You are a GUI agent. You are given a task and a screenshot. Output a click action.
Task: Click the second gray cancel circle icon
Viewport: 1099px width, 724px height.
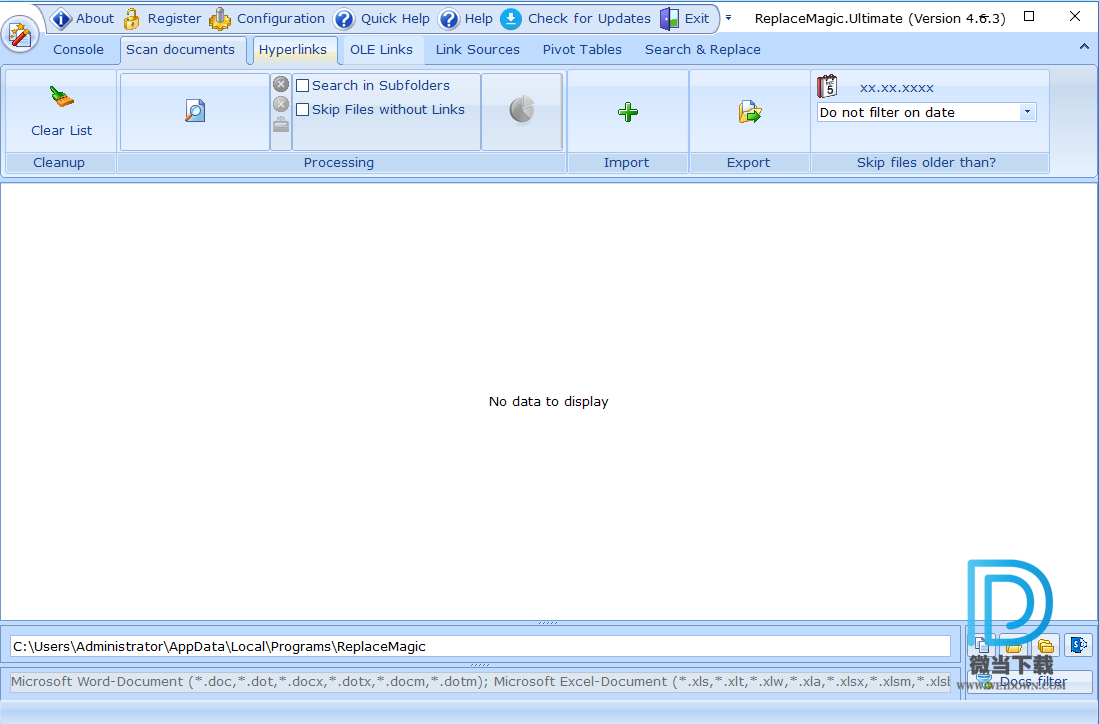point(281,104)
